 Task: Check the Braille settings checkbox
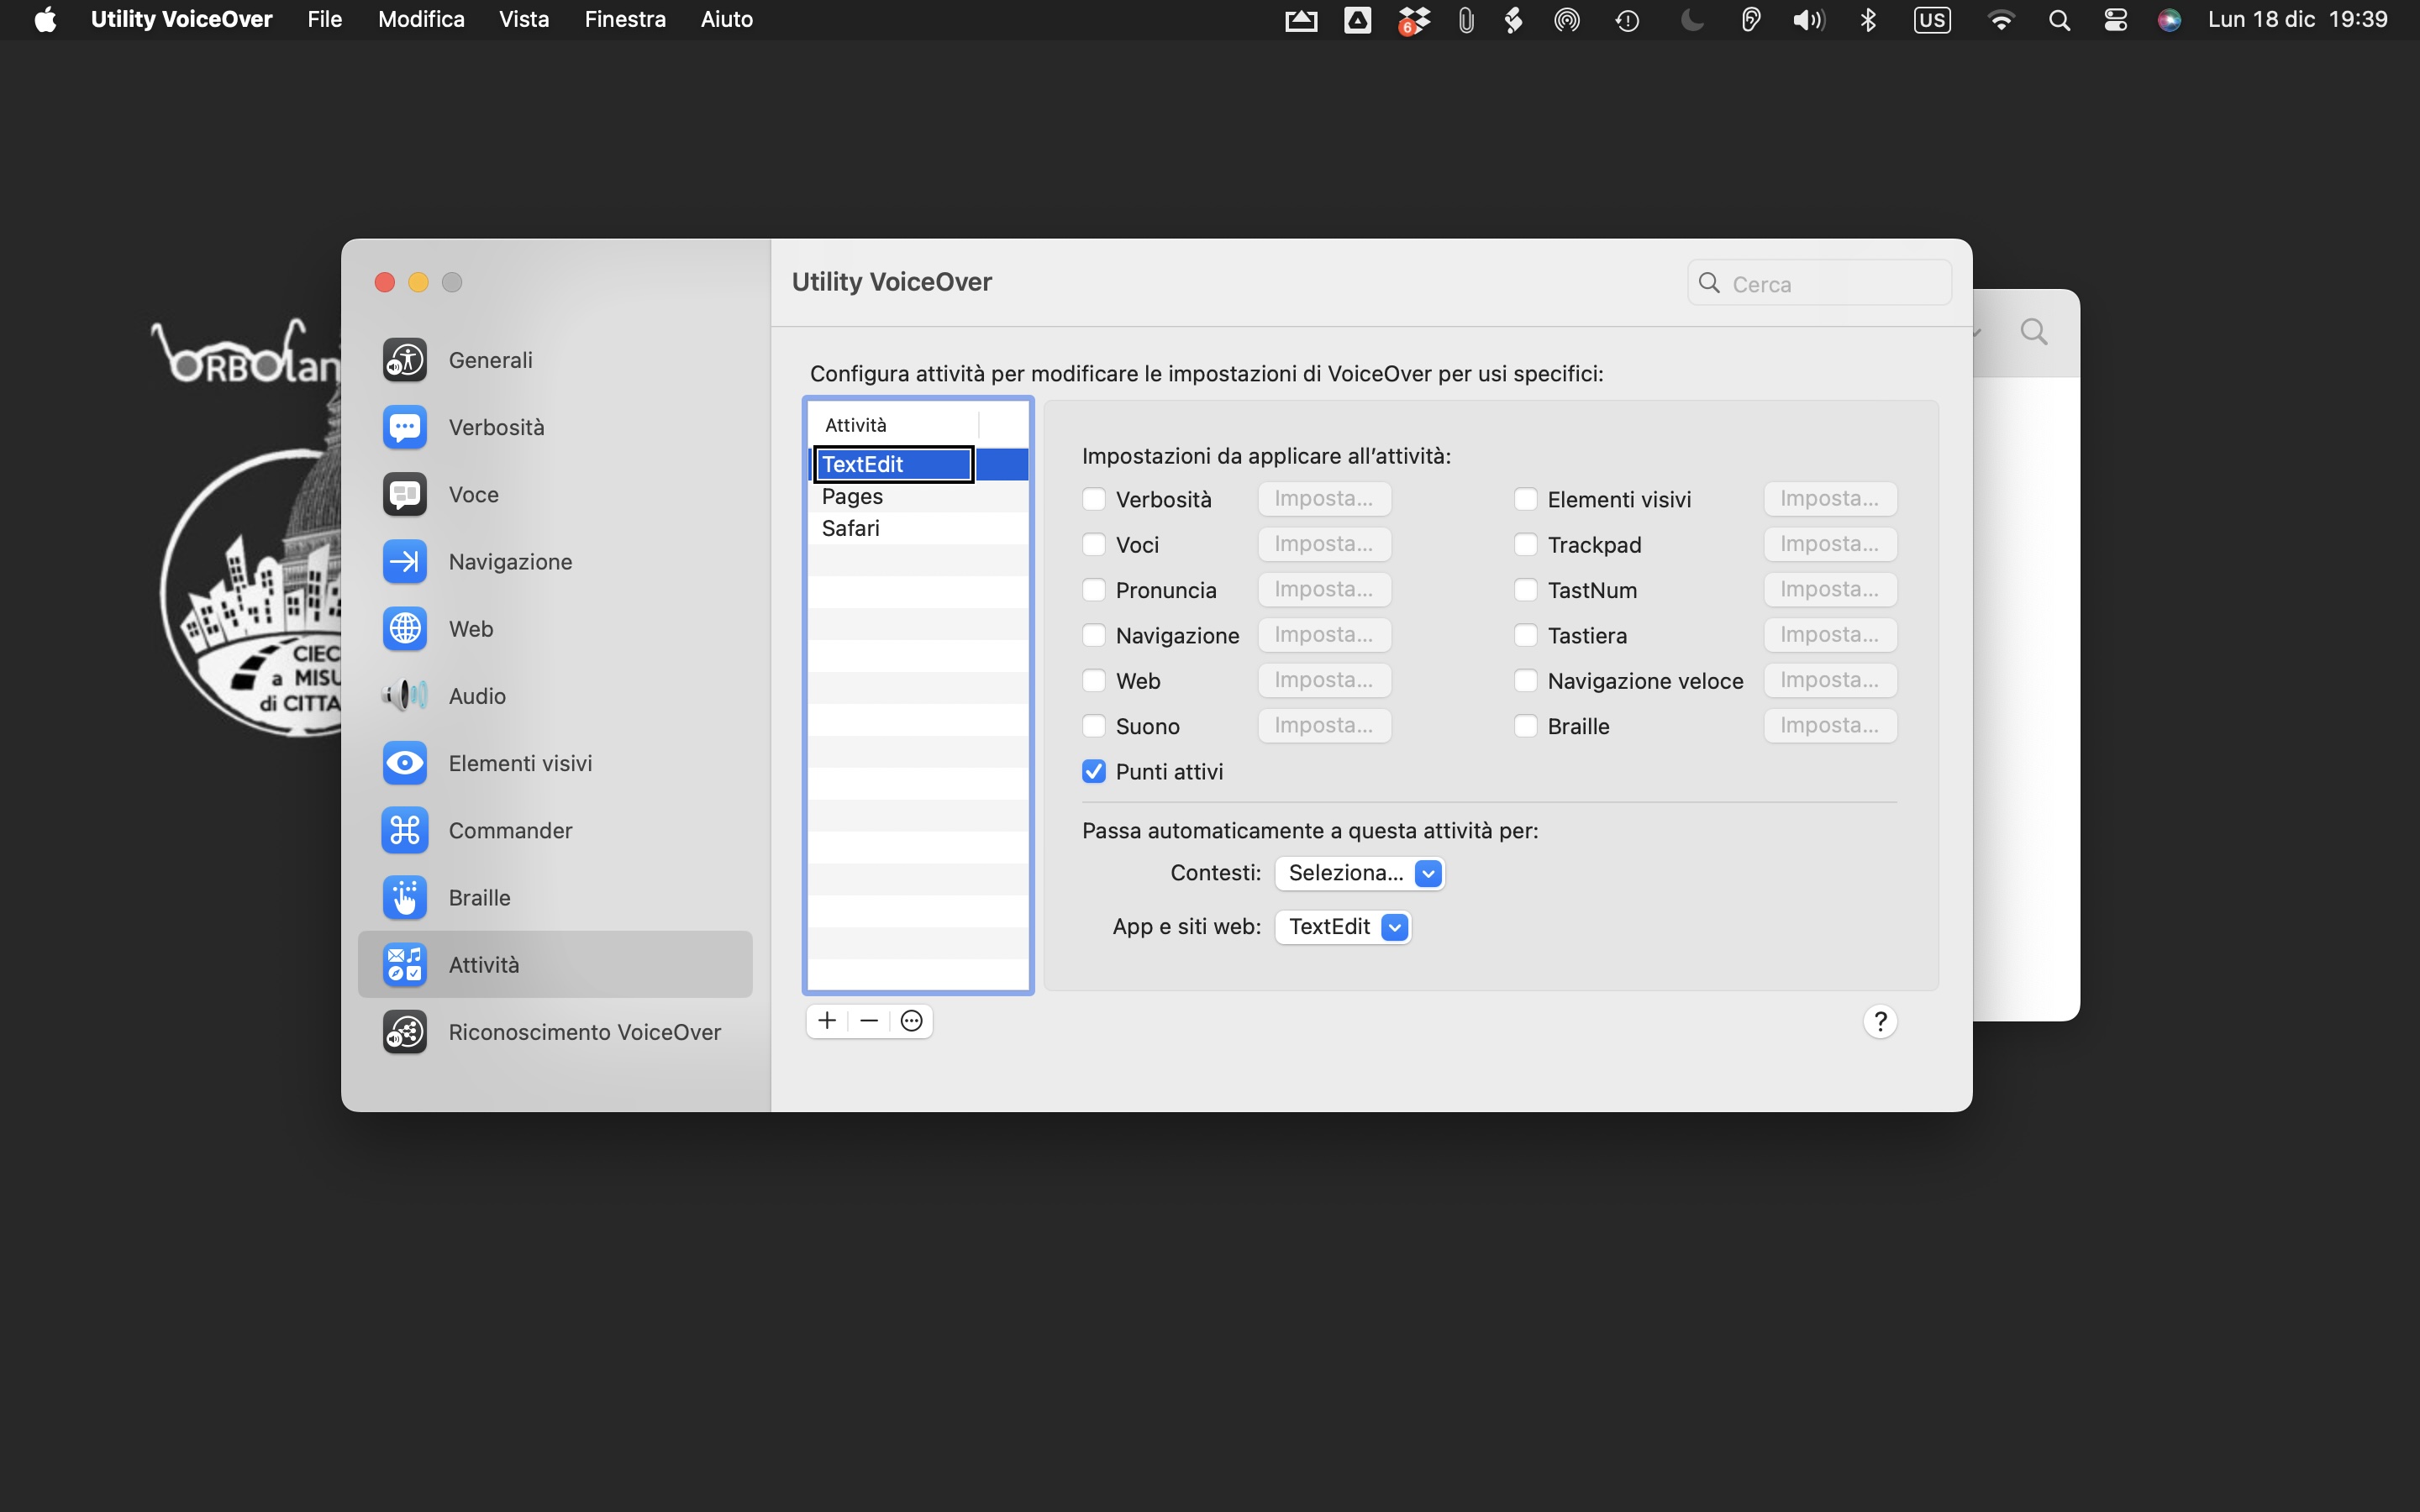1525,726
